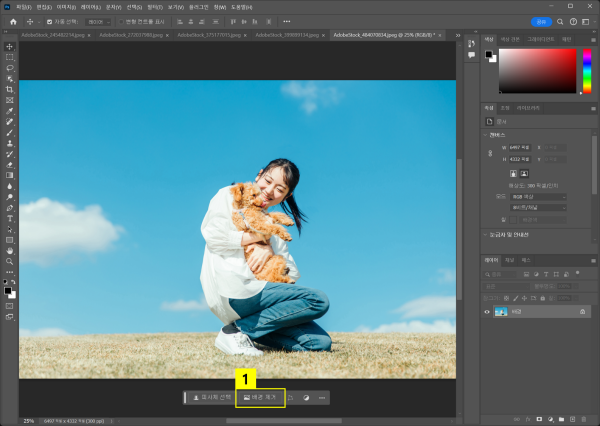Open the search icon at top right
This screenshot has width=600, height=426.
(x=562, y=21)
